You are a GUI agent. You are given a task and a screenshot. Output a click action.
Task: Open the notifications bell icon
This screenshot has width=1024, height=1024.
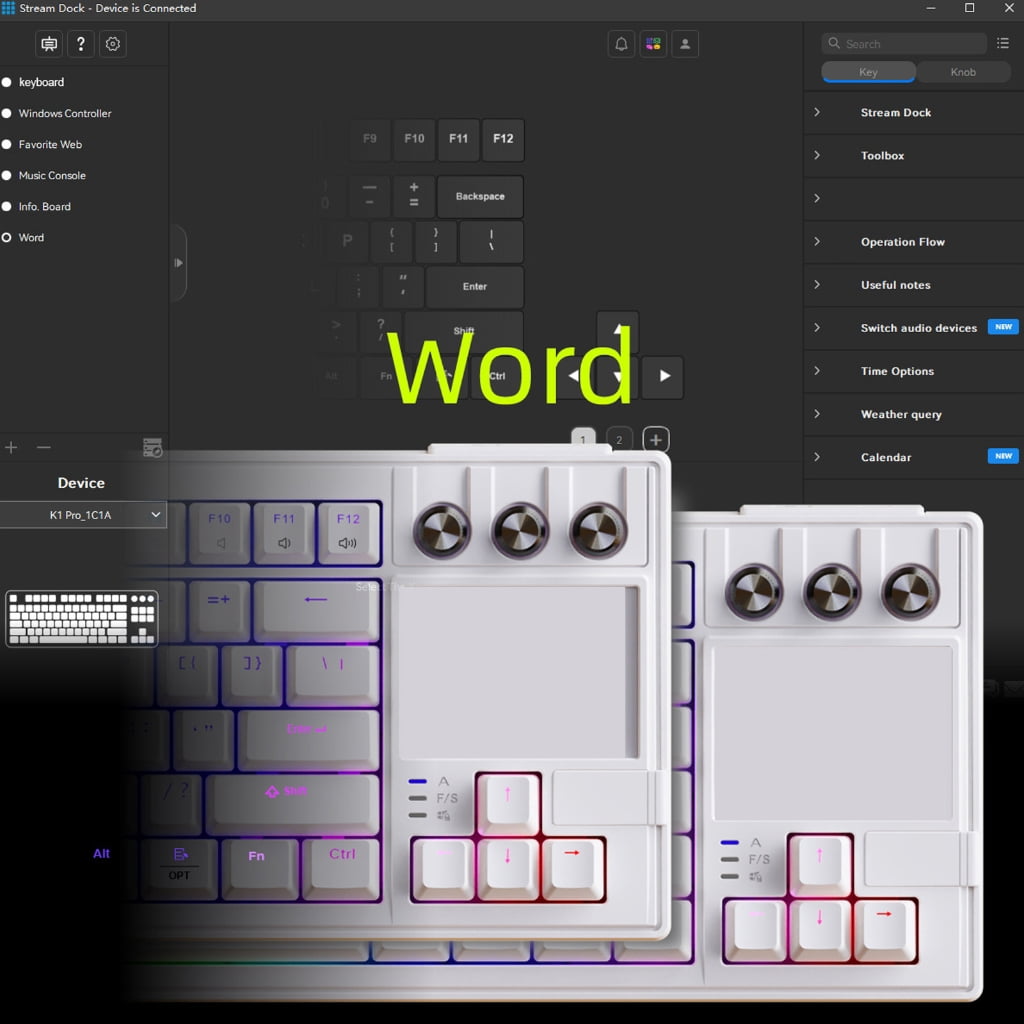pos(621,44)
